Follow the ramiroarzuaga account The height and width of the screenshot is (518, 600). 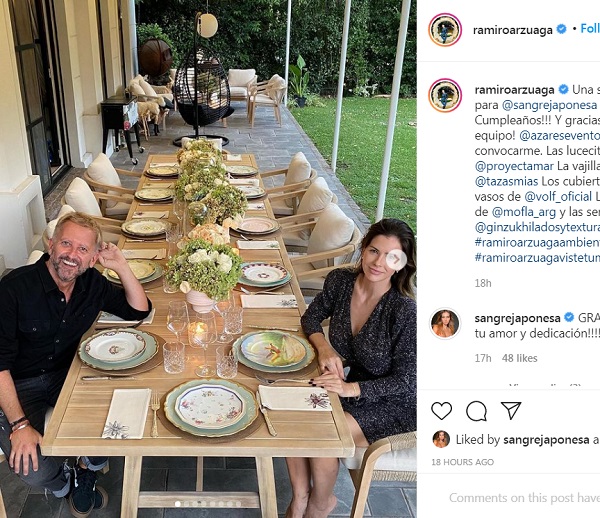590,29
